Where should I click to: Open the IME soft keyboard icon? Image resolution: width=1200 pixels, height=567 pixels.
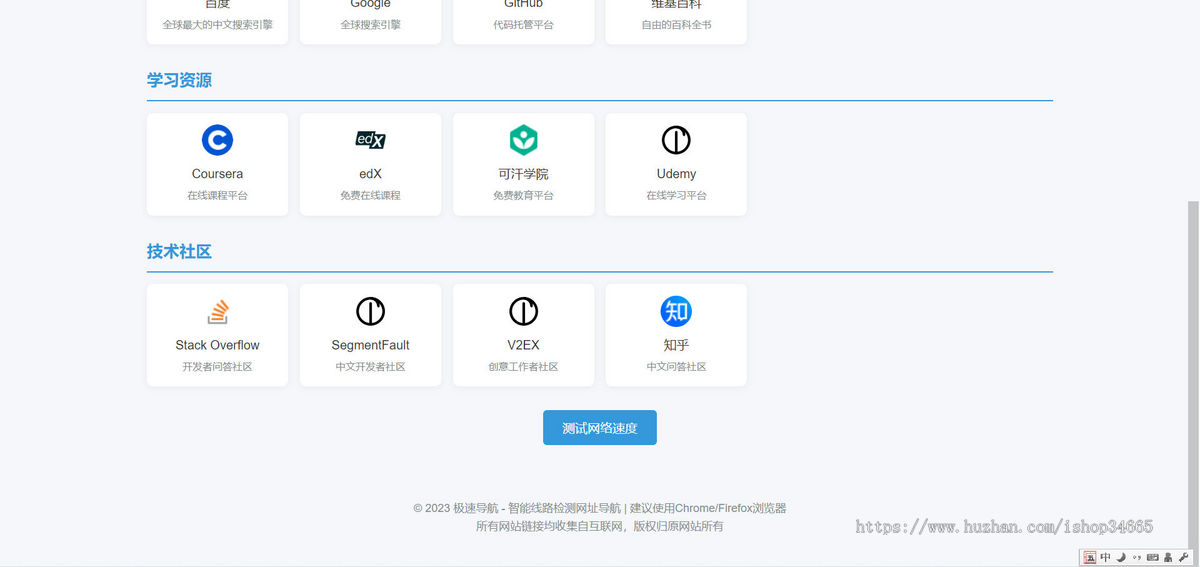coord(1152,557)
